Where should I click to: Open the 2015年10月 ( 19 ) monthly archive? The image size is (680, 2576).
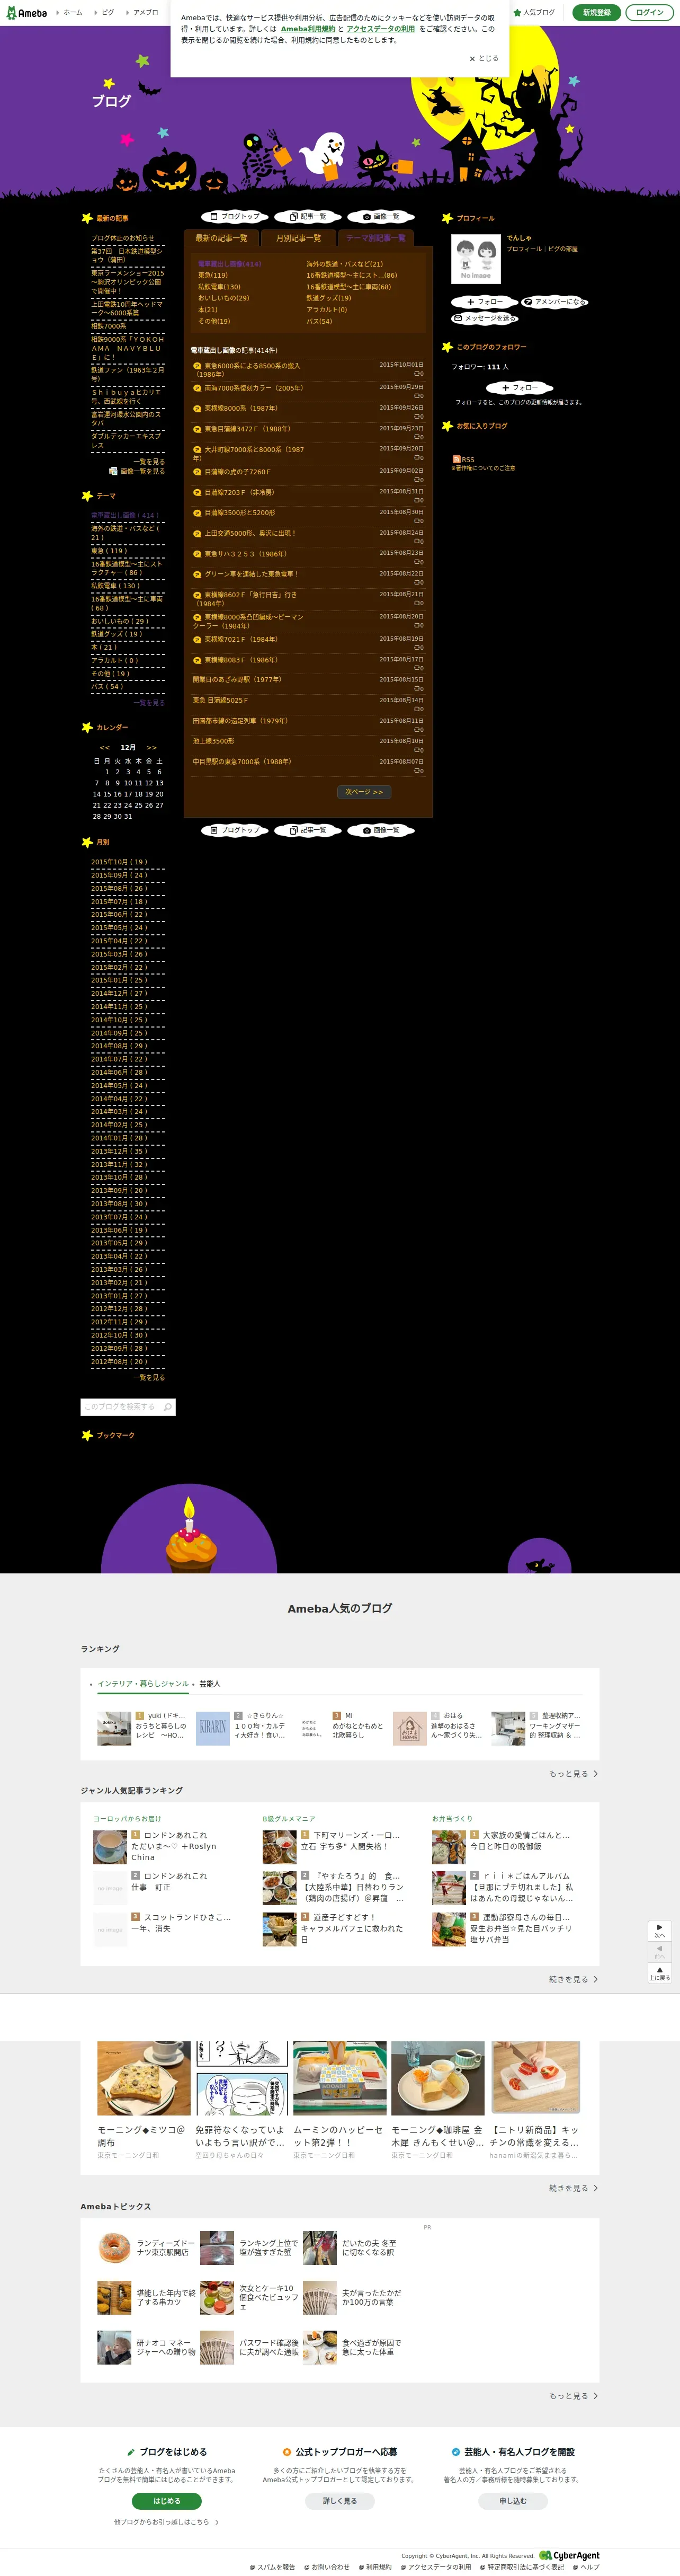(x=119, y=862)
